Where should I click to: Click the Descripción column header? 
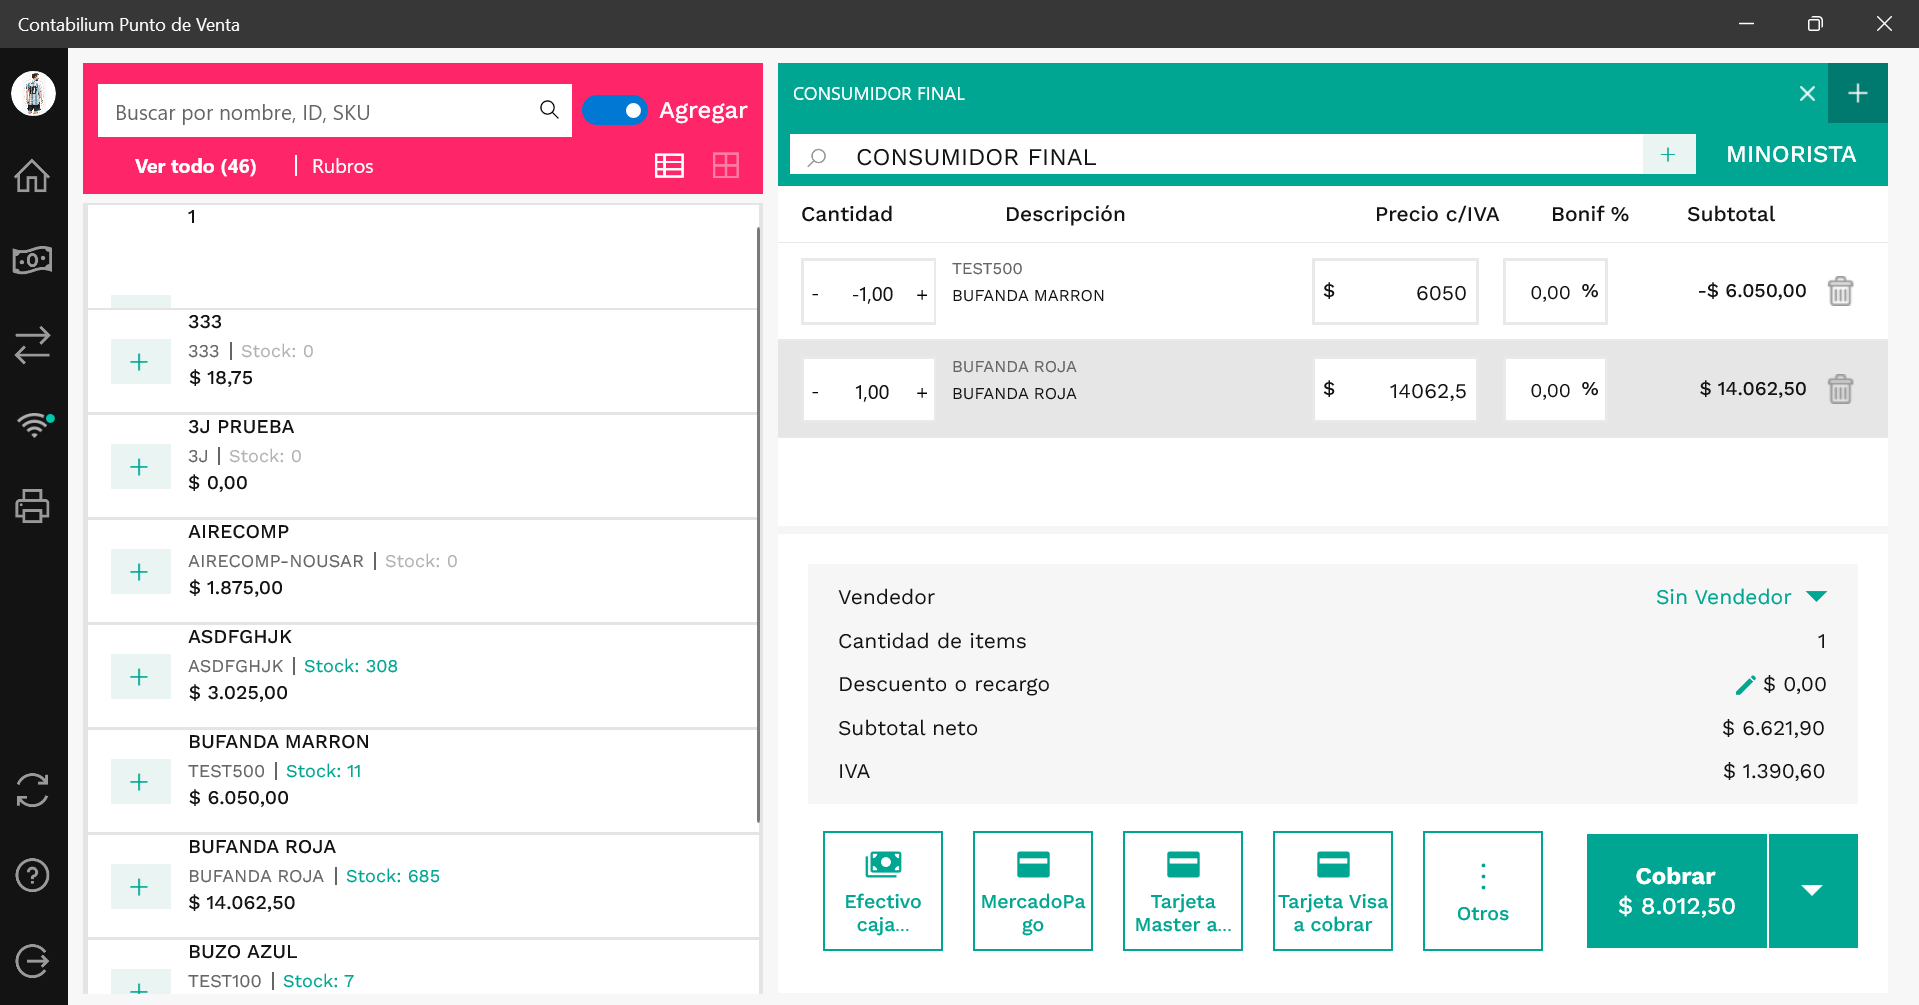[x=1065, y=215]
